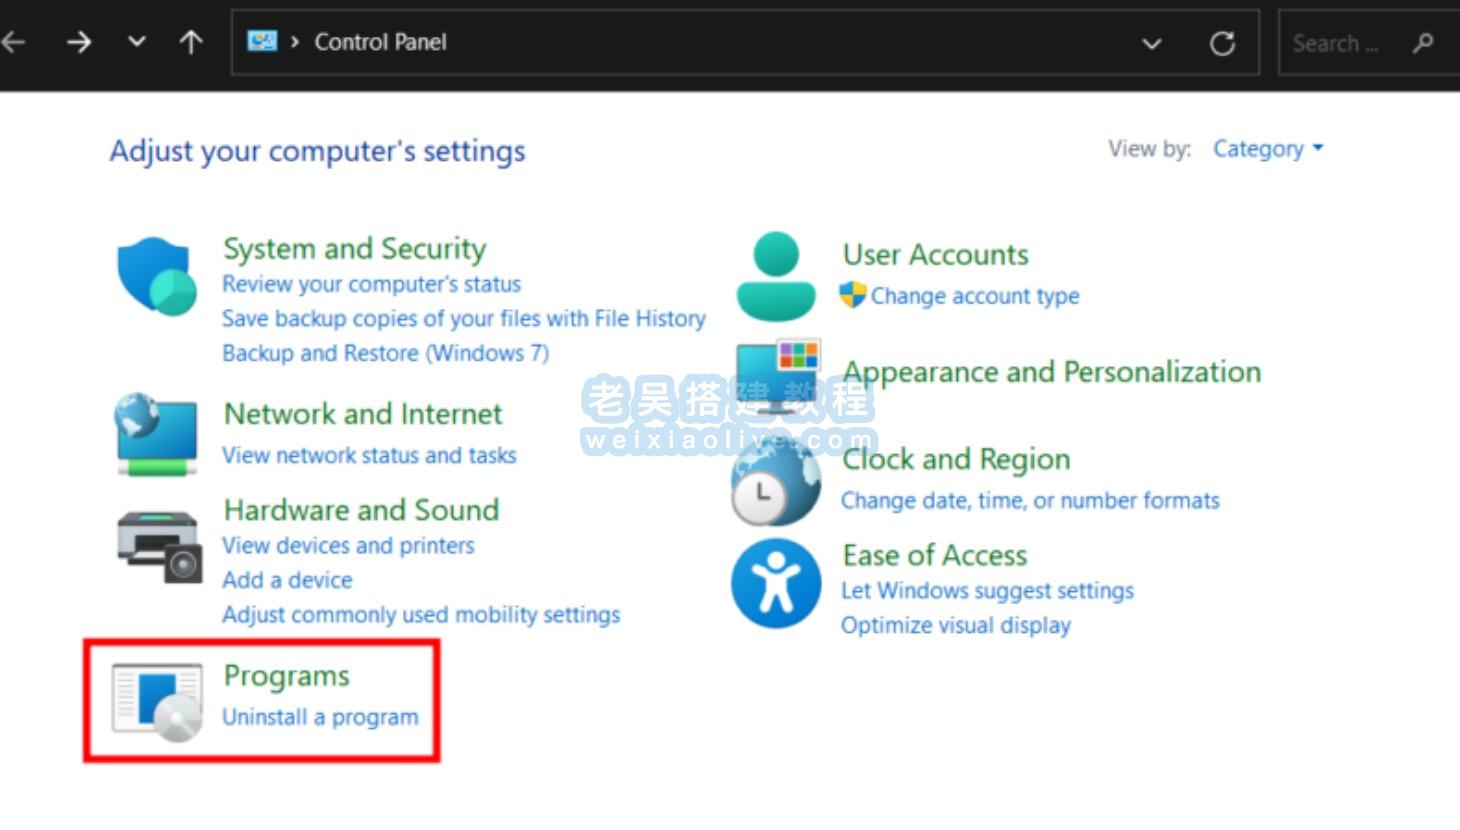This screenshot has width=1460, height=830.
Task: Open the View by Category dropdown
Action: pos(1267,149)
